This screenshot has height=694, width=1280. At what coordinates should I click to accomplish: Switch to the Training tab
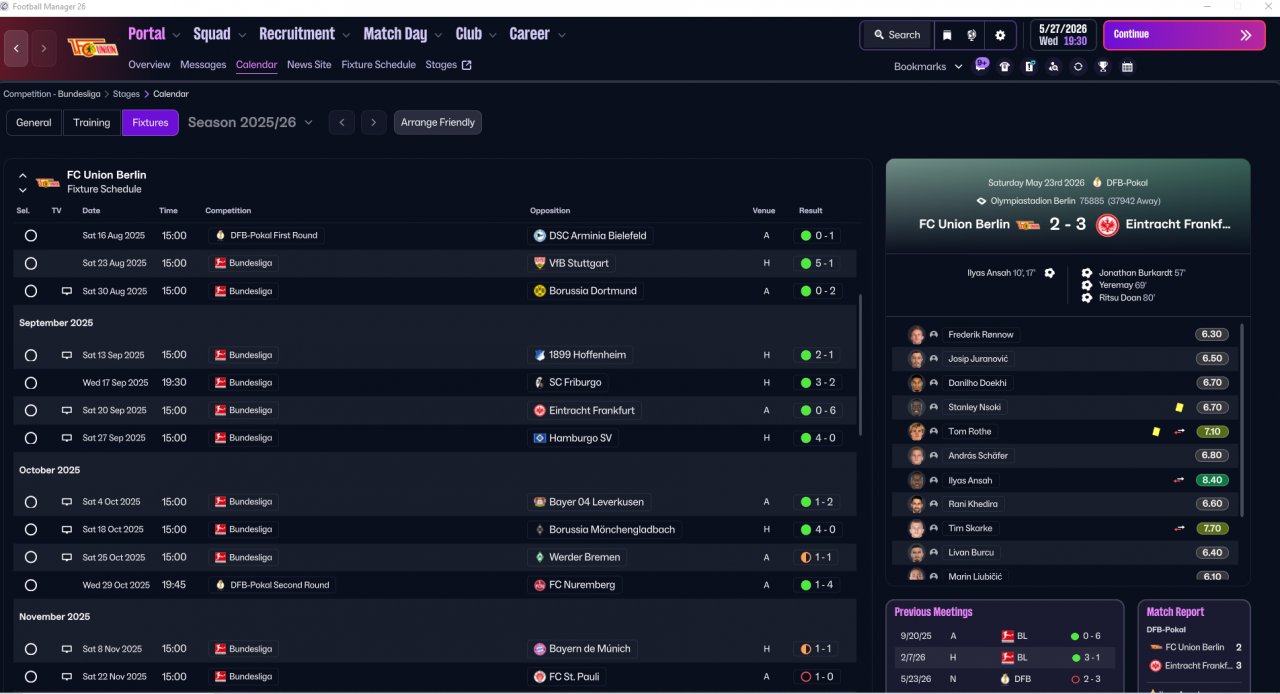[x=91, y=123]
